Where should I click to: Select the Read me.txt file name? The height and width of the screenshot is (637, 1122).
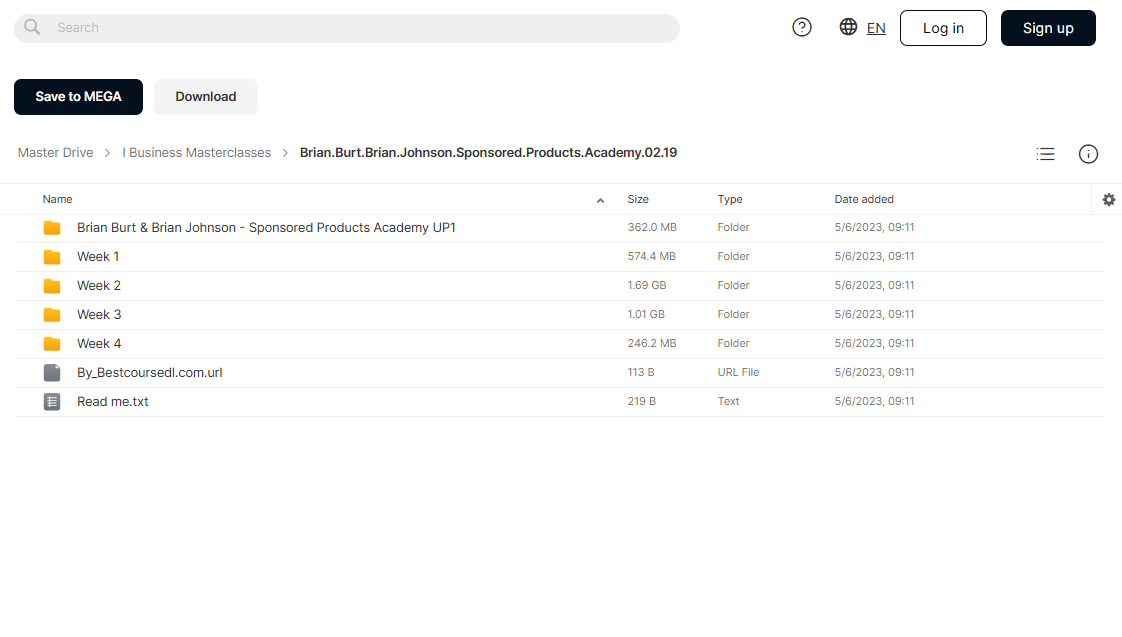click(x=112, y=402)
